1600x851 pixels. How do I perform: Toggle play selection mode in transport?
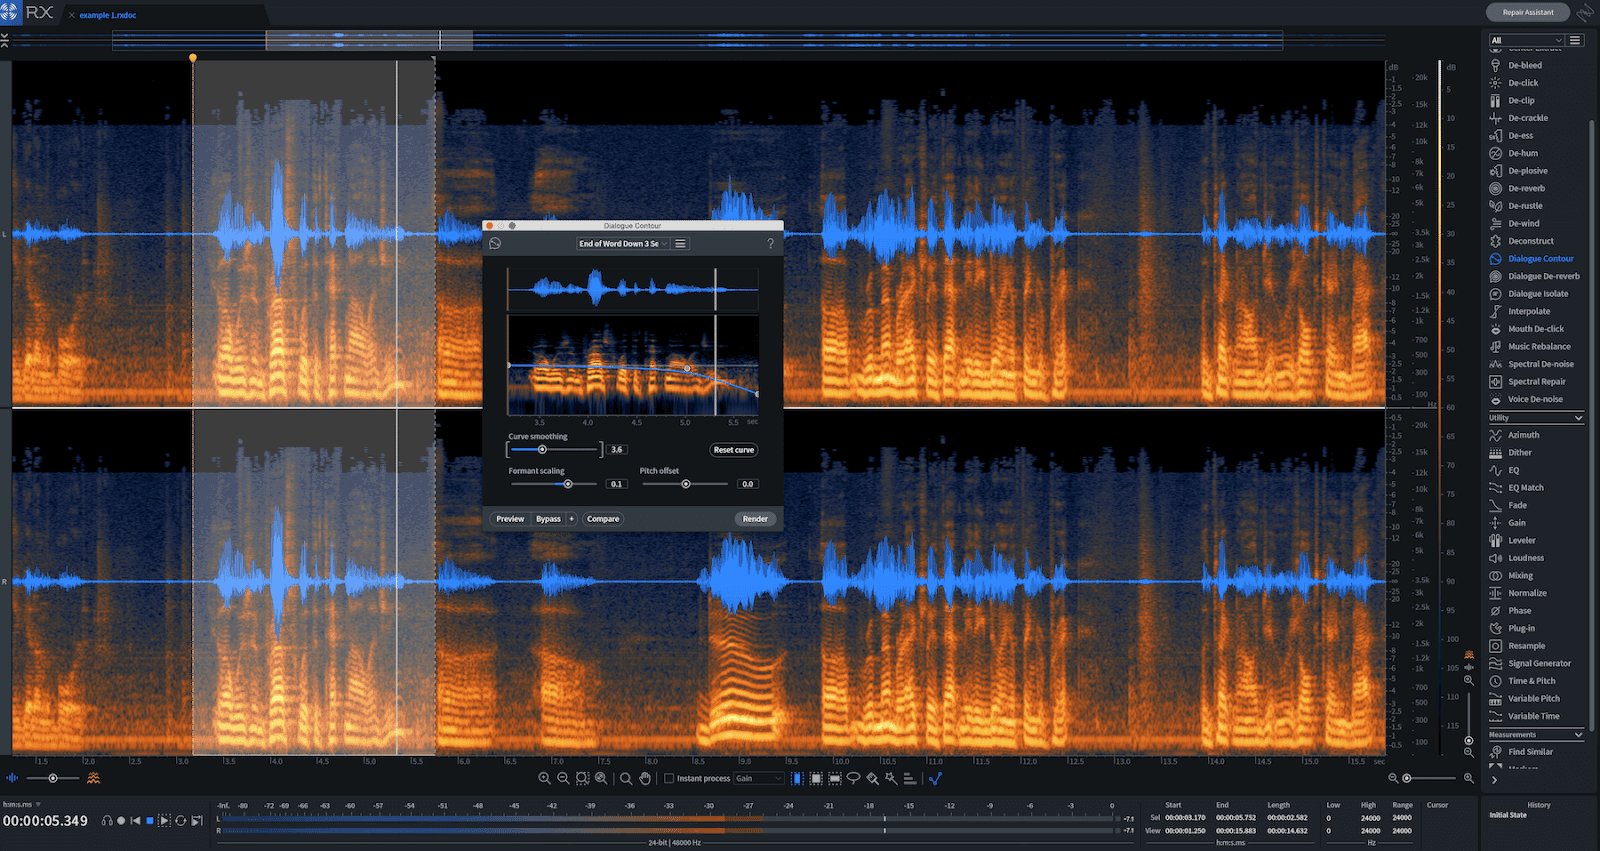tap(164, 821)
